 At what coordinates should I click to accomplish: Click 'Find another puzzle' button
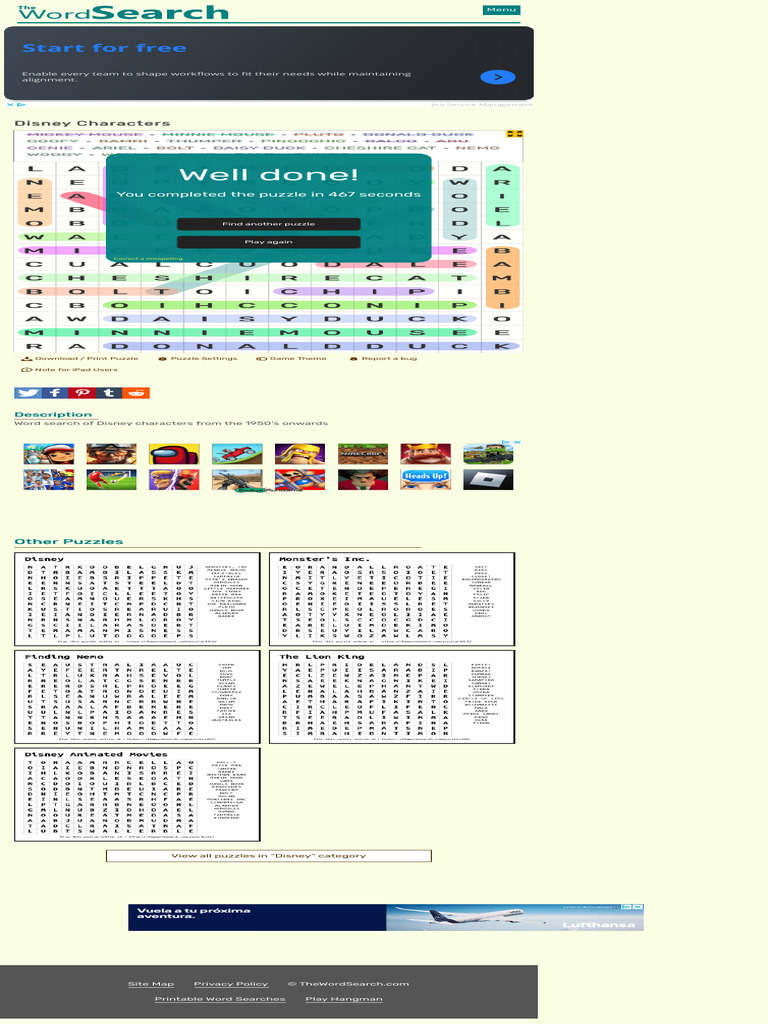point(268,224)
